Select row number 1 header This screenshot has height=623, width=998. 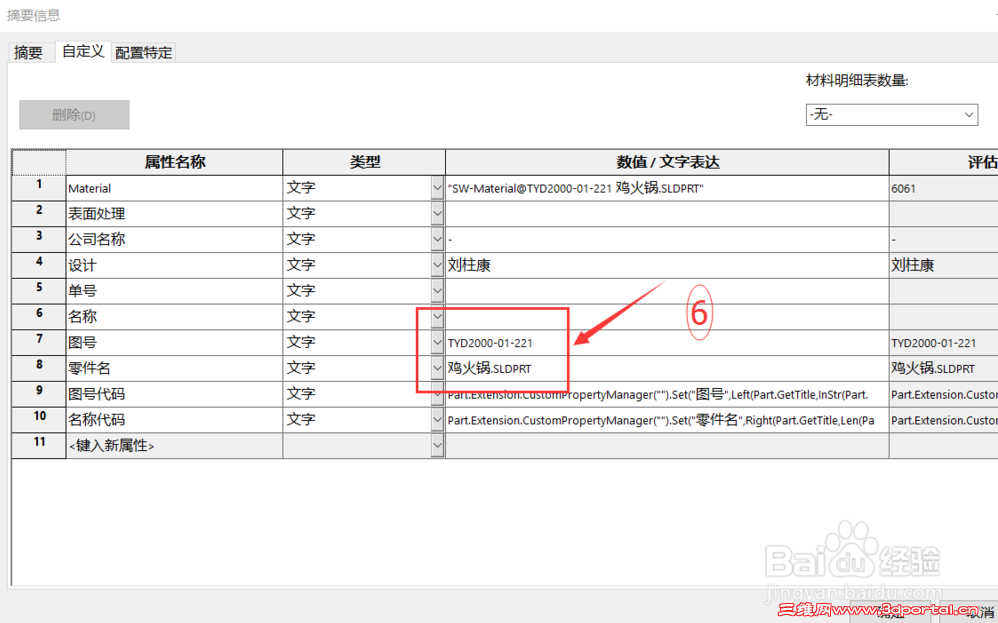[x=39, y=188]
